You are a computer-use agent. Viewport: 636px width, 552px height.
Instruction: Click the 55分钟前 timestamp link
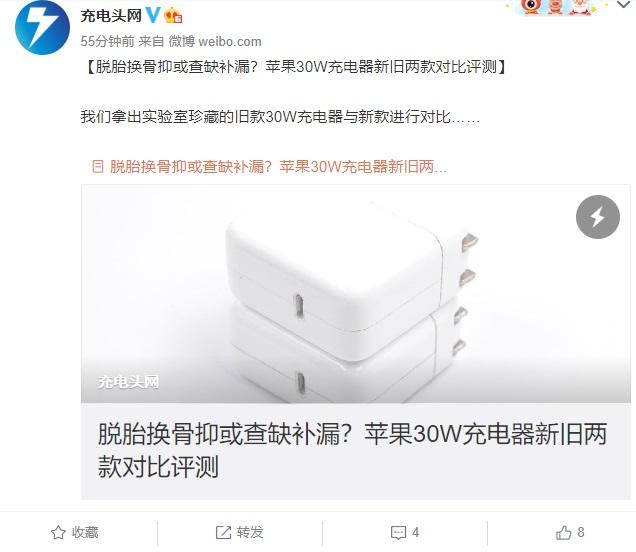[107, 41]
